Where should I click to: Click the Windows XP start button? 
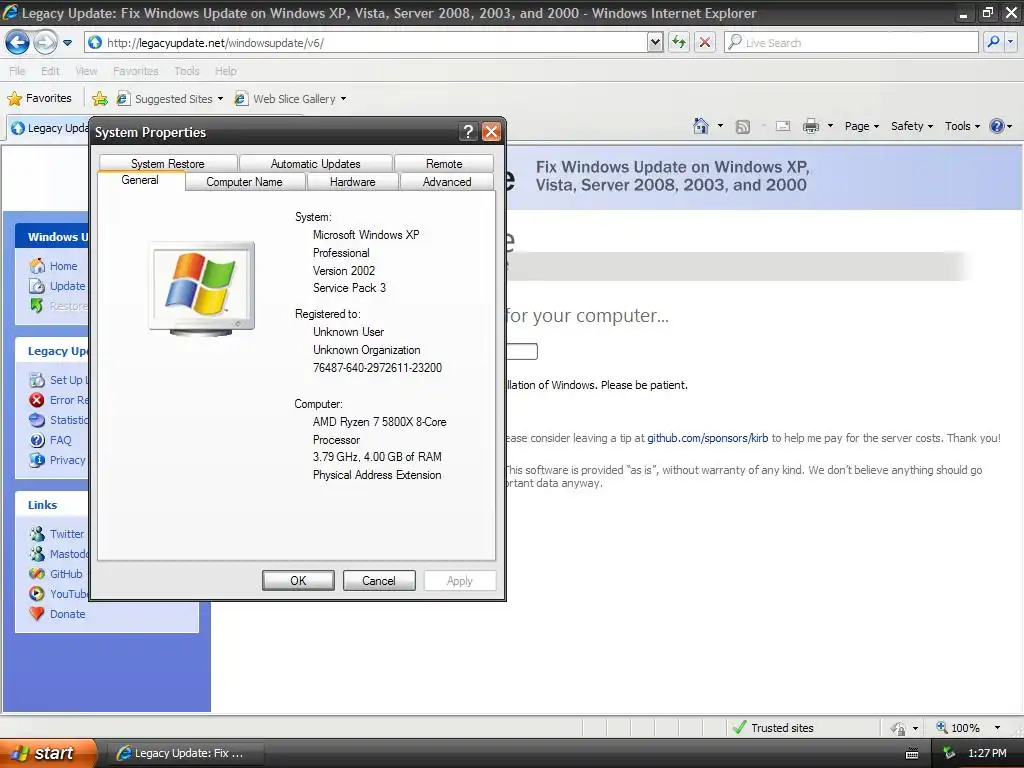click(47, 753)
